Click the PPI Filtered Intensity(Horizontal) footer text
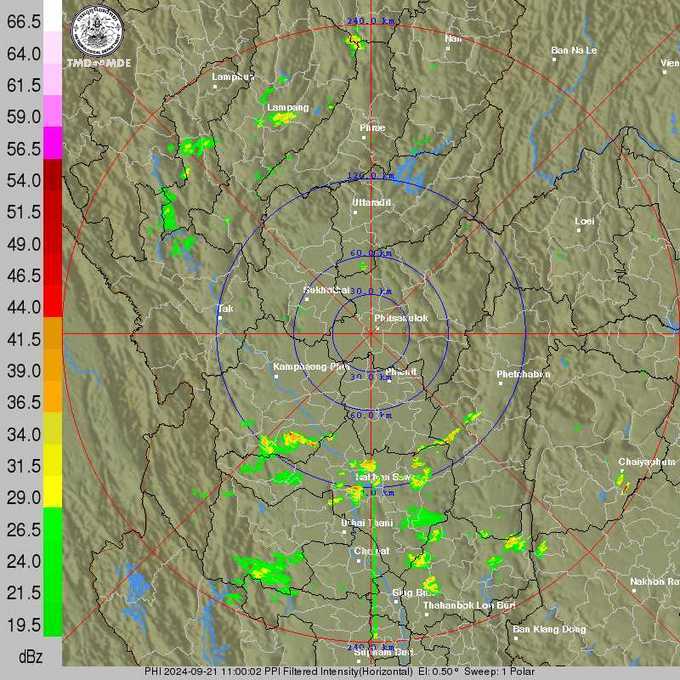This screenshot has width=680, height=680. [338, 672]
